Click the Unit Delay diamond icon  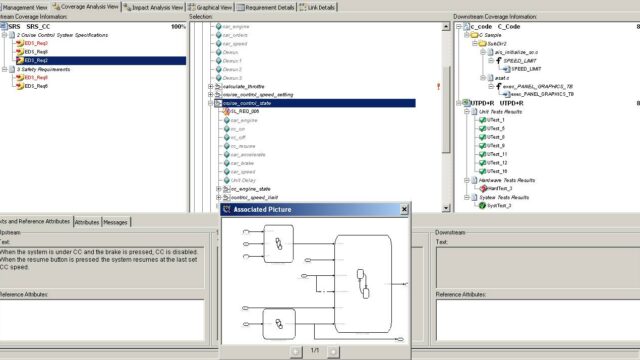point(227,180)
